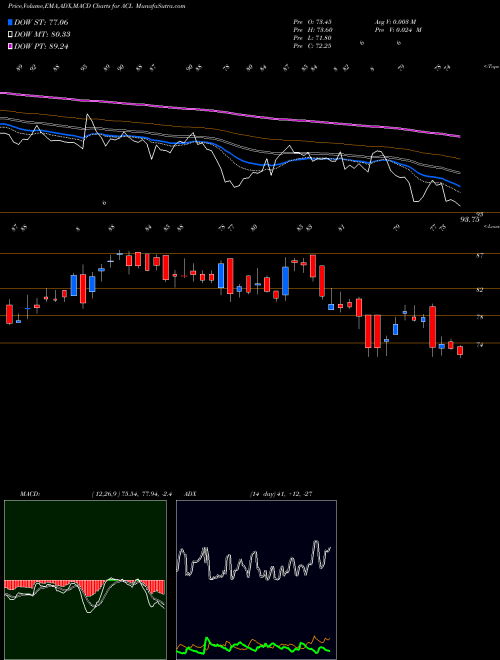Select the 'DOW MT: 80.33' label
500x660 pixels.
coord(42,35)
